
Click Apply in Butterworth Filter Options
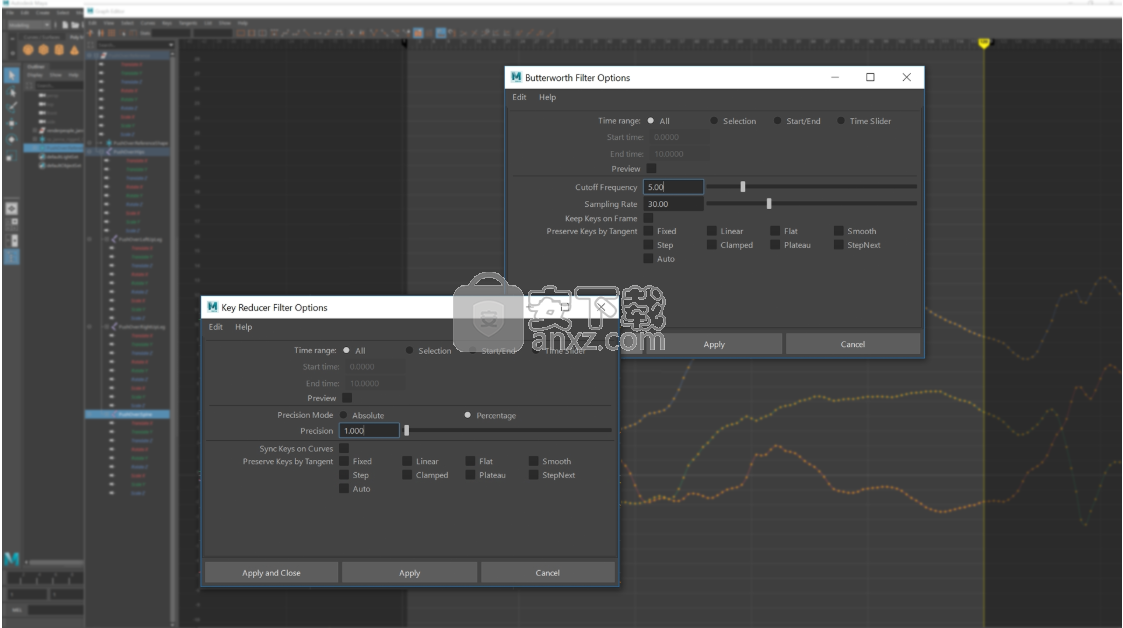(x=714, y=344)
